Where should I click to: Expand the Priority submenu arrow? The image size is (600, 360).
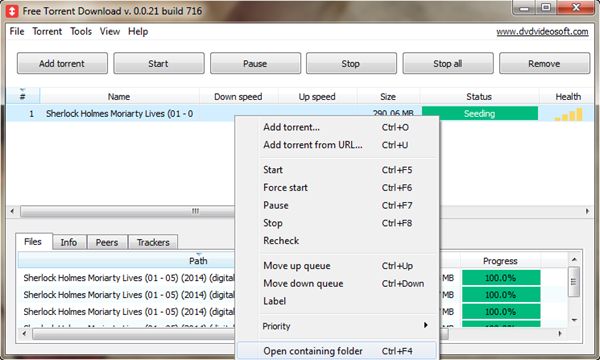click(426, 326)
